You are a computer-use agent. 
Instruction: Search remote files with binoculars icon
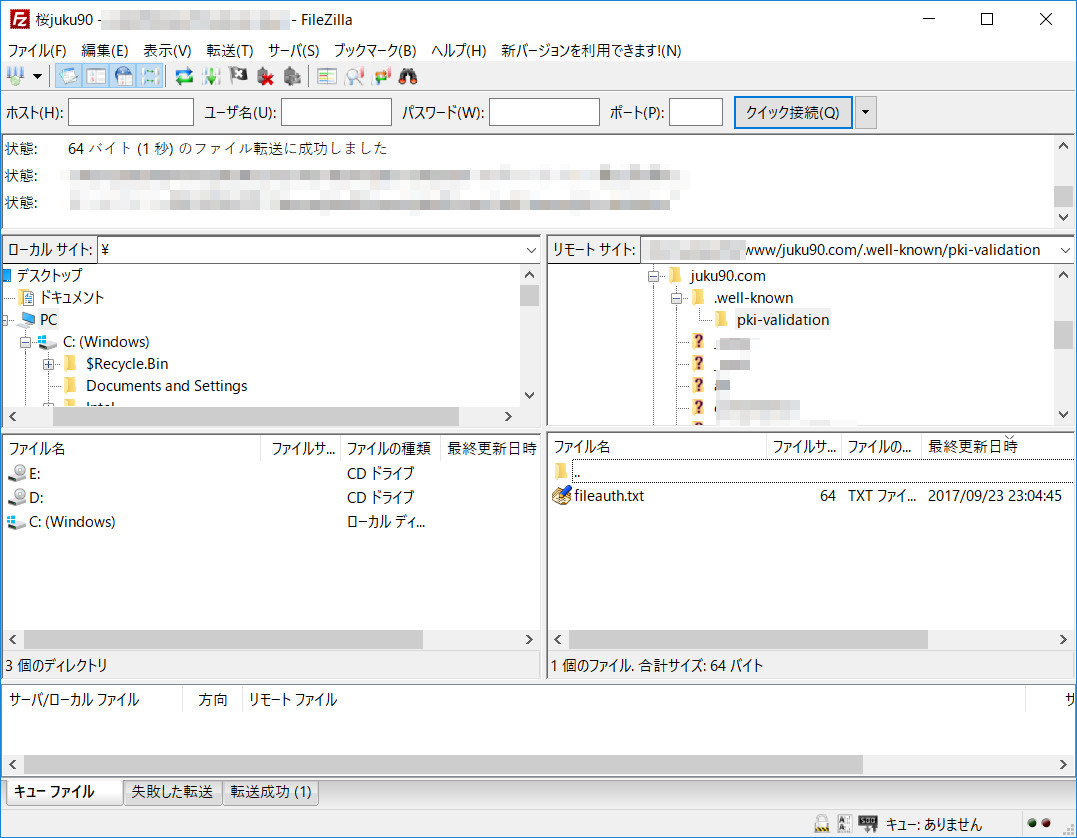(408, 76)
